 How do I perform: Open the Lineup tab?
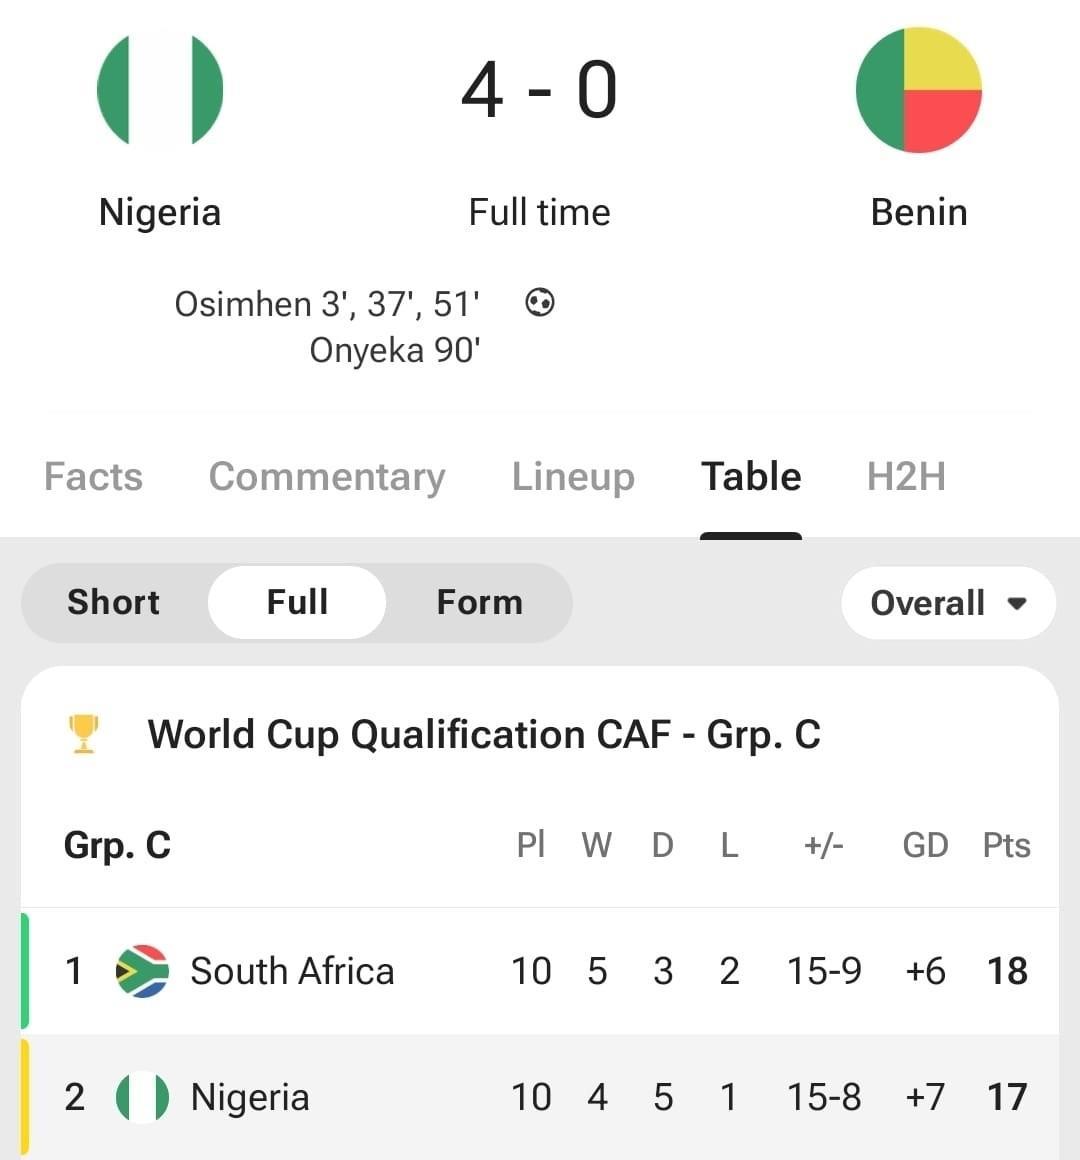573,477
